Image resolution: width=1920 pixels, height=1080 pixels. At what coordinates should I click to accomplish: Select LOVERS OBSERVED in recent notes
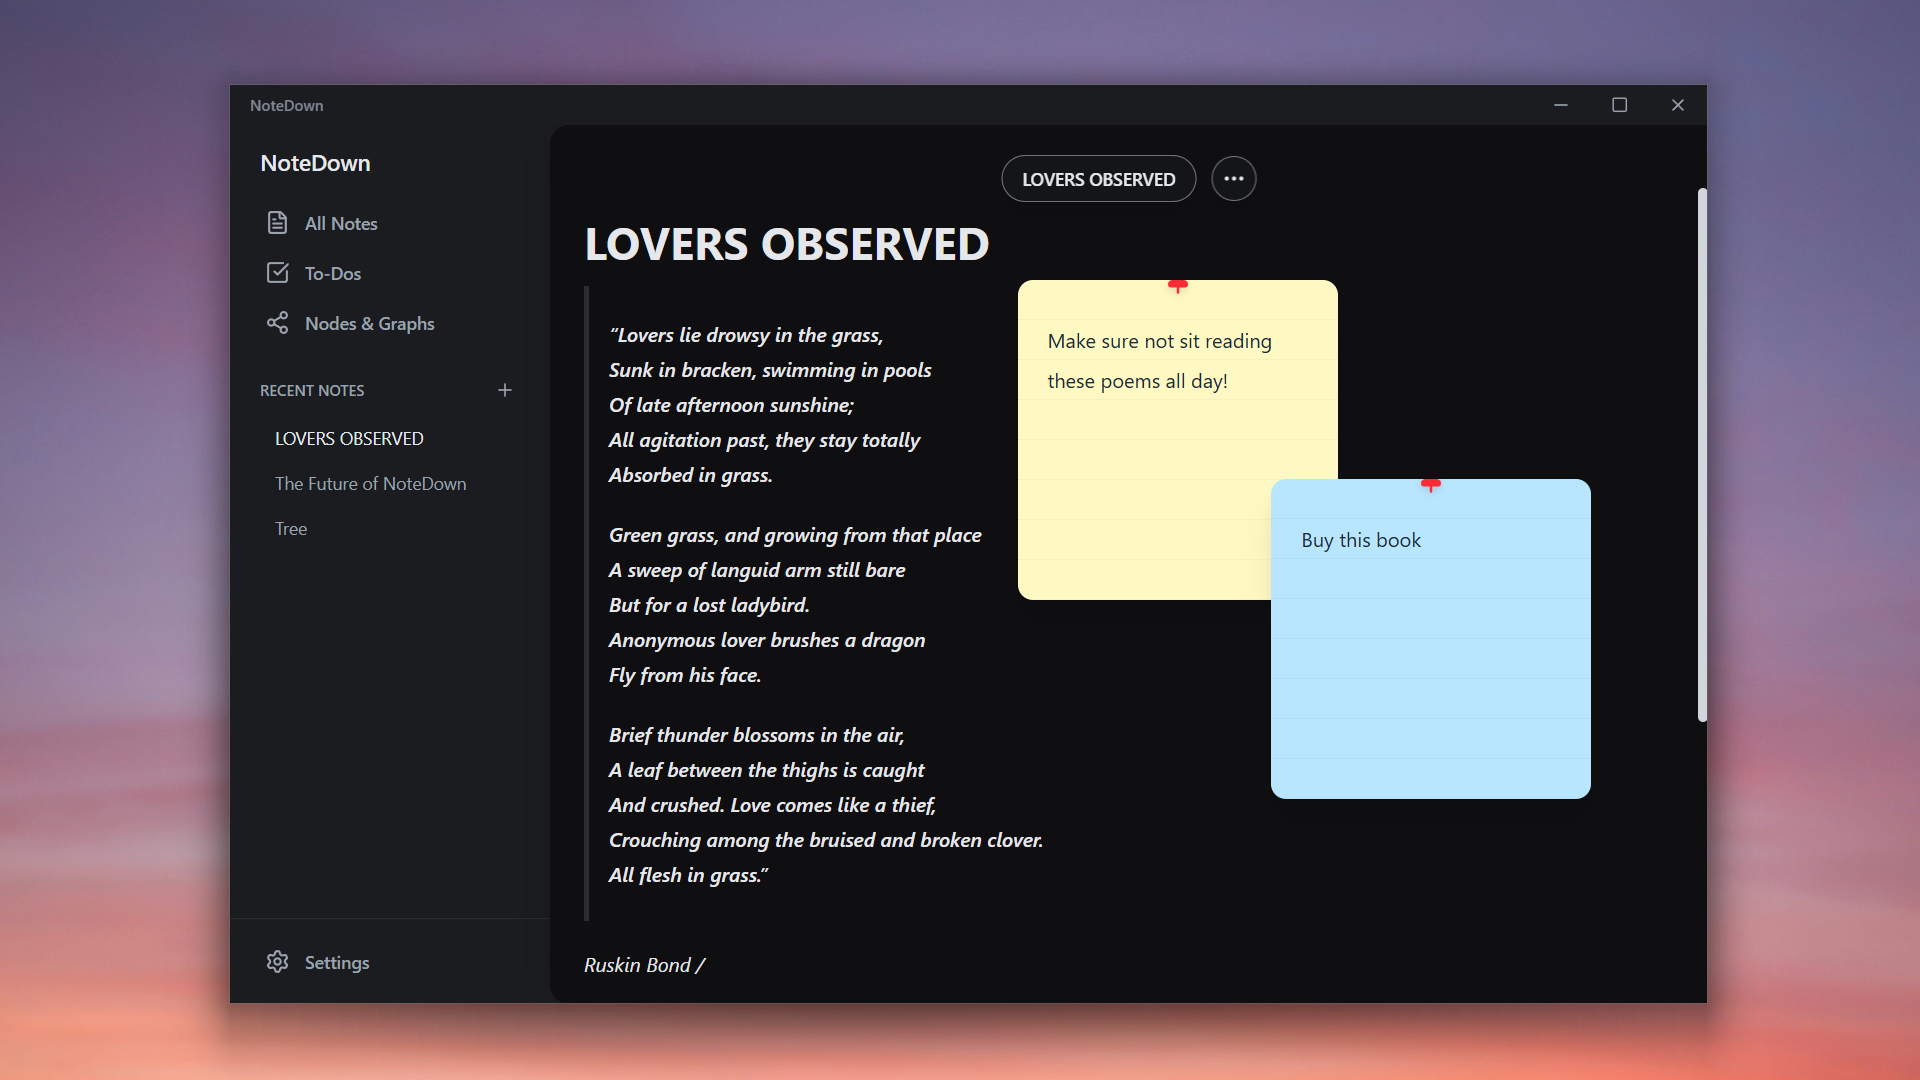tap(349, 438)
